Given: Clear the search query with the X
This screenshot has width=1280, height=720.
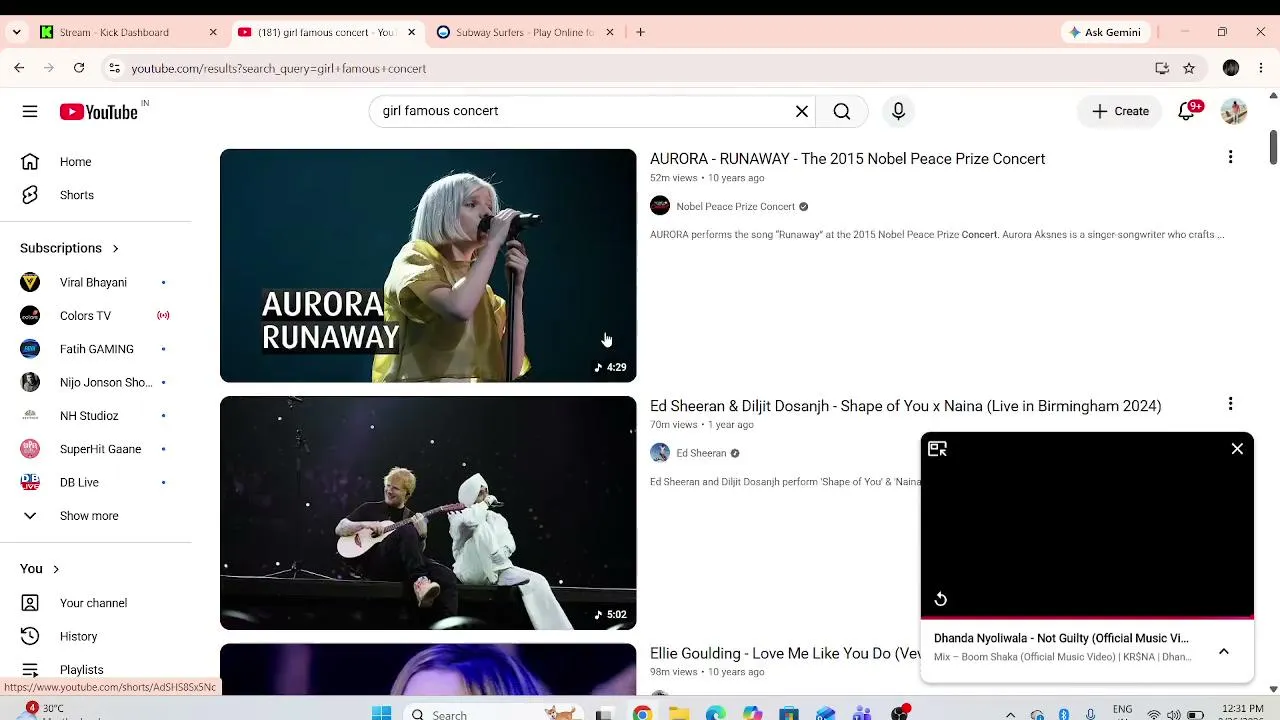Looking at the screenshot, I should click(802, 111).
